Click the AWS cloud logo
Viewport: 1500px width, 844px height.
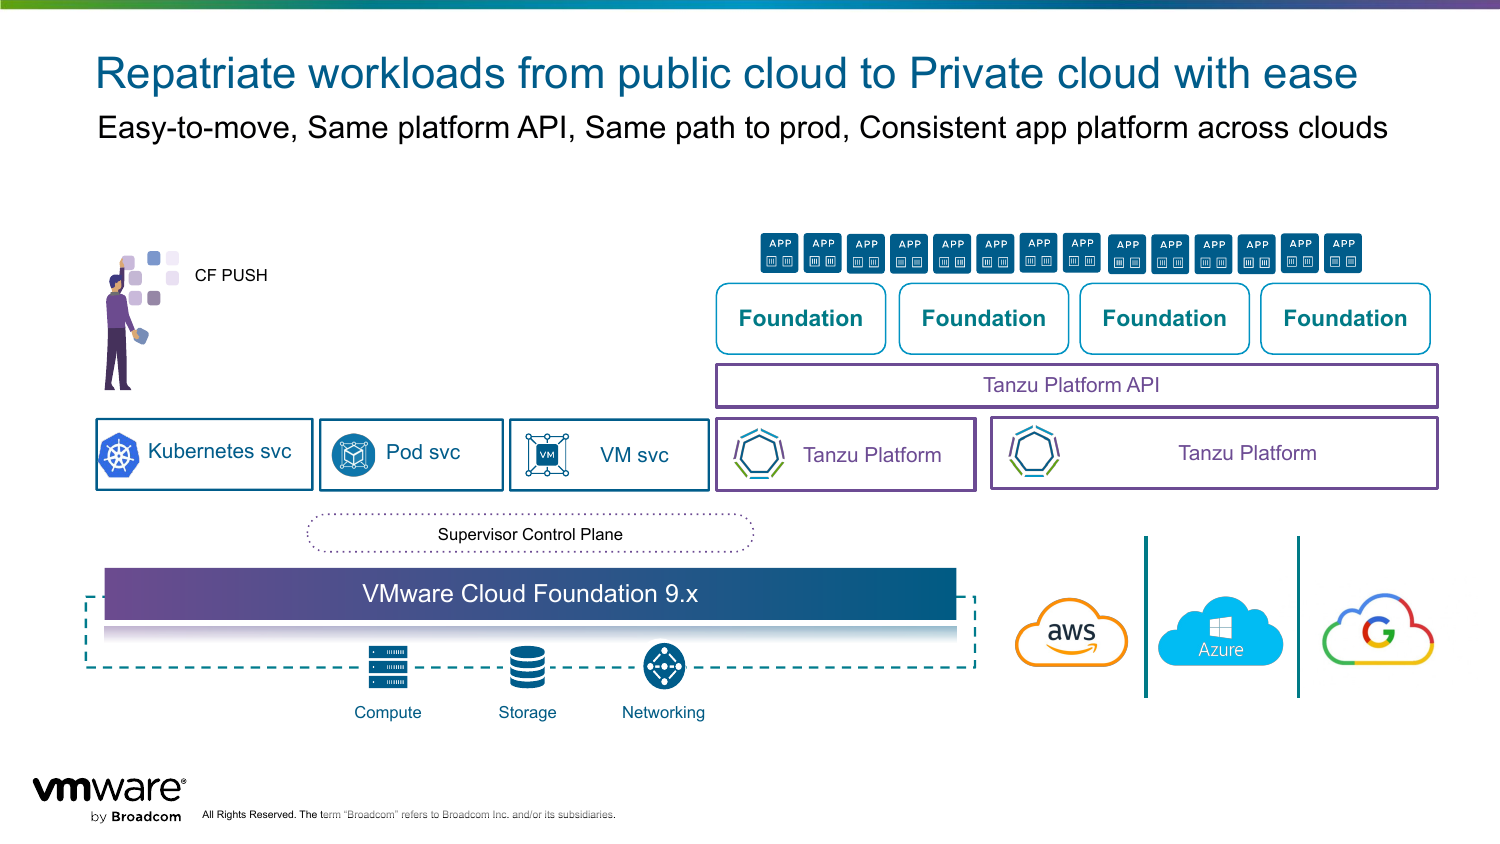click(x=1071, y=633)
